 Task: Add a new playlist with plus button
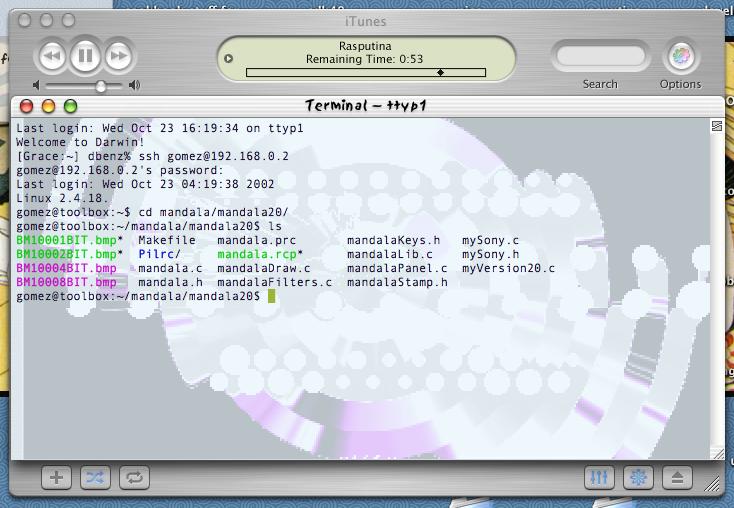(x=56, y=478)
